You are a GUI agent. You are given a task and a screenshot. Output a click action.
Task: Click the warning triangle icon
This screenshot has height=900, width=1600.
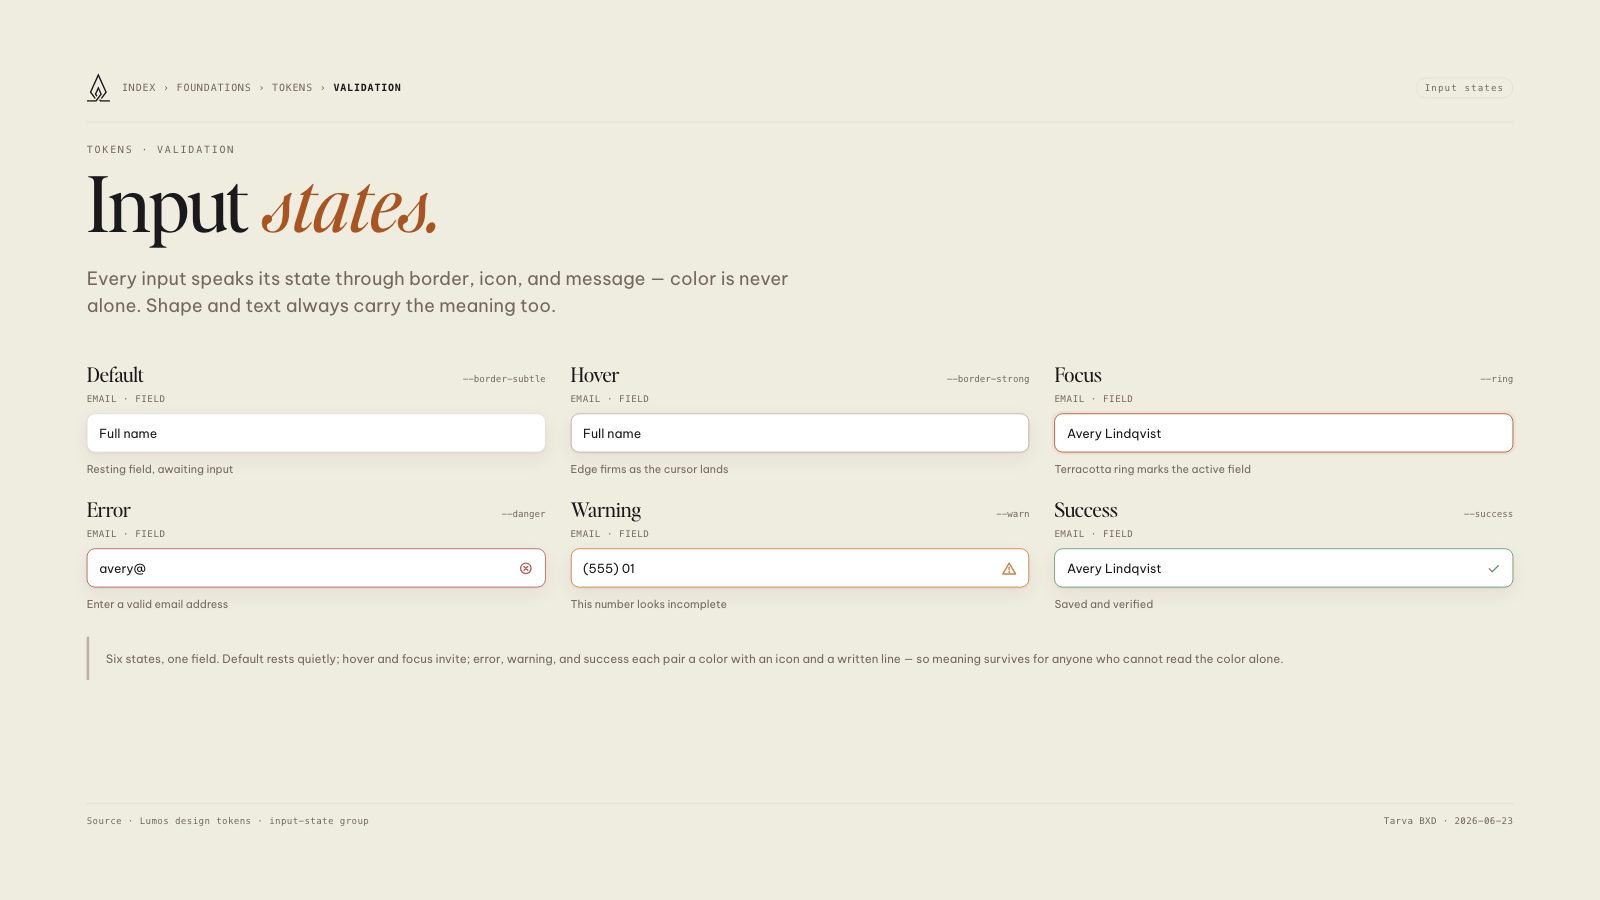(x=1009, y=568)
